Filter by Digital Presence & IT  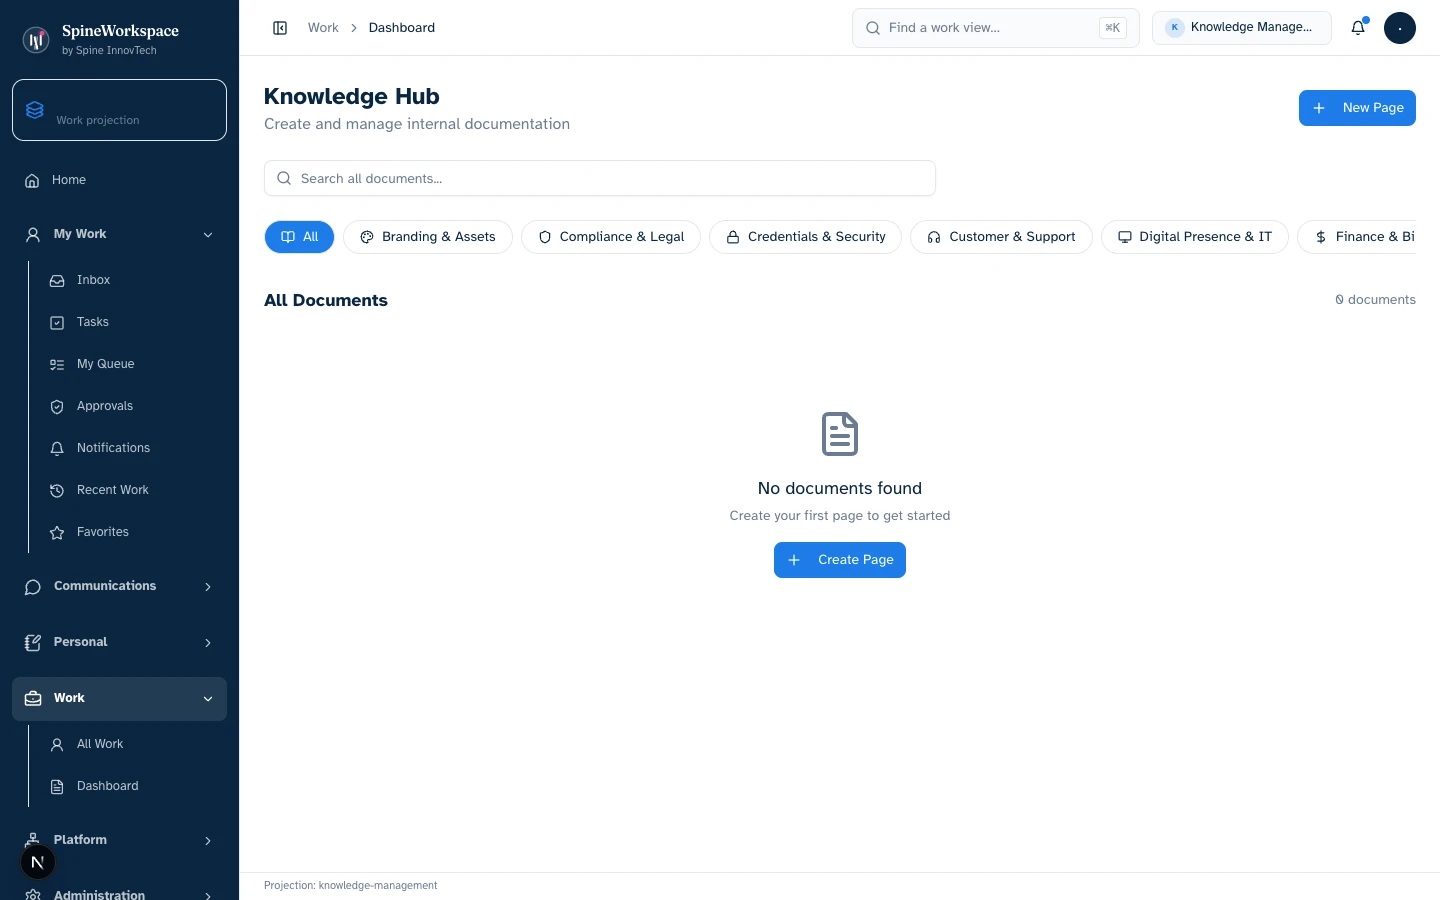click(1195, 237)
